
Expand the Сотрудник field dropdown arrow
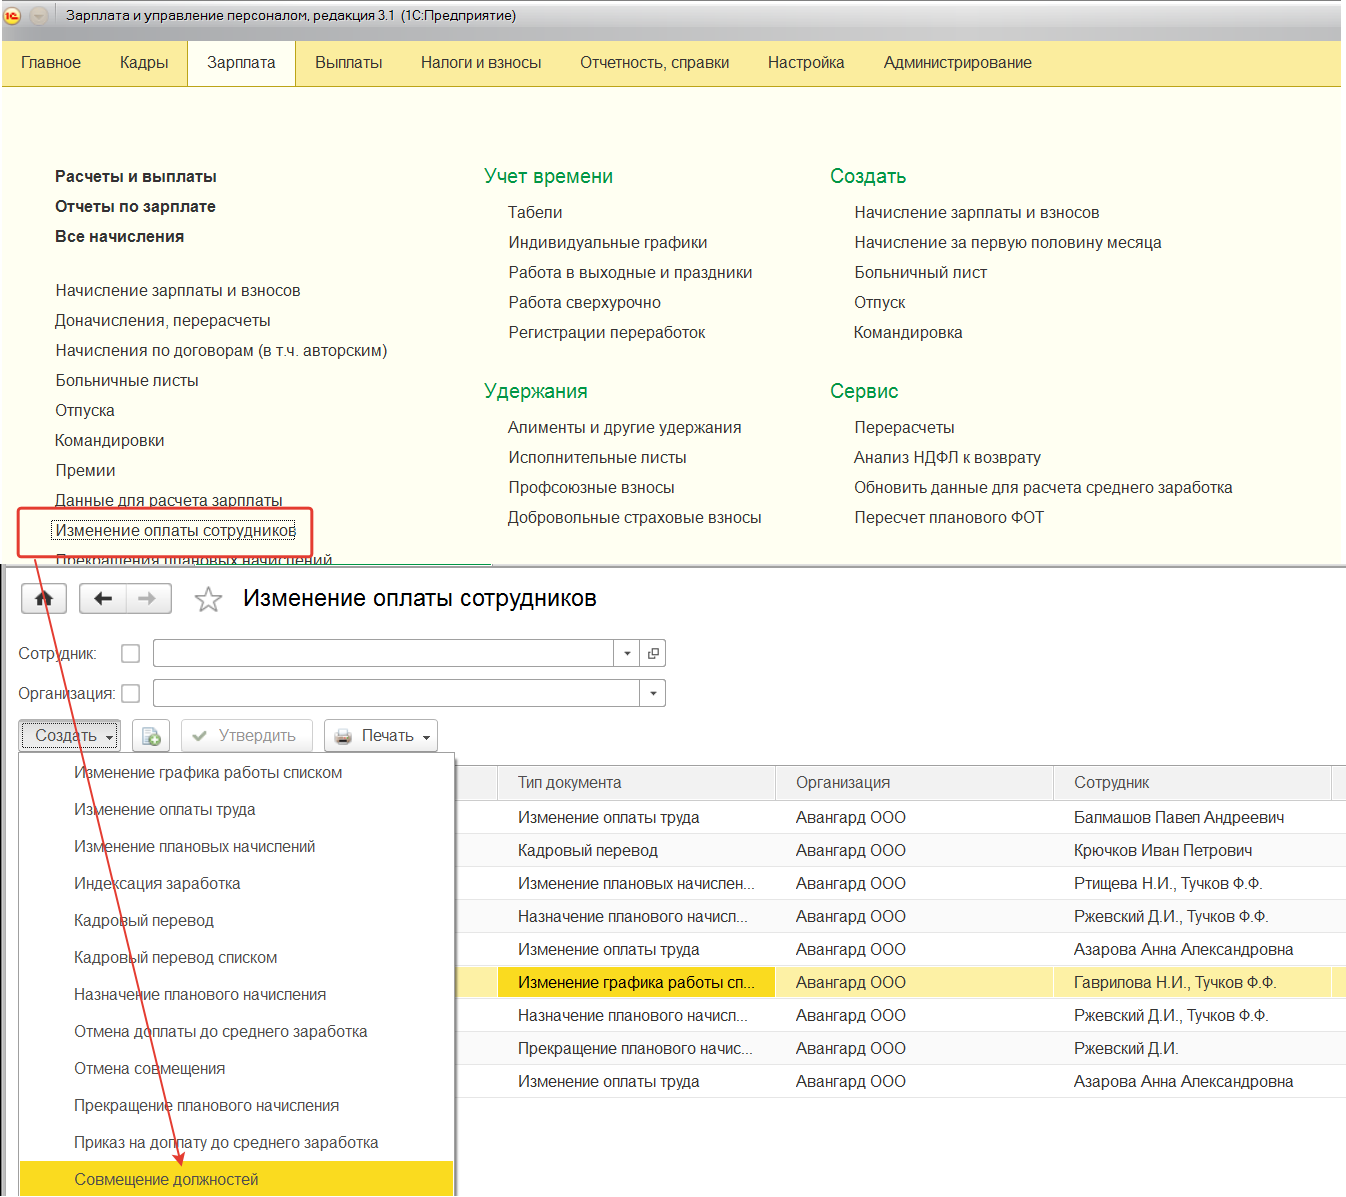click(x=627, y=654)
